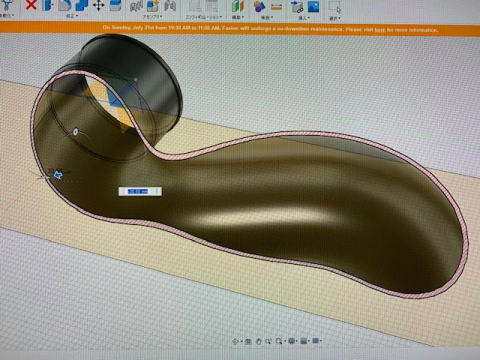Click the green-orange planes toolbar icon

pyautogui.click(x=238, y=6)
